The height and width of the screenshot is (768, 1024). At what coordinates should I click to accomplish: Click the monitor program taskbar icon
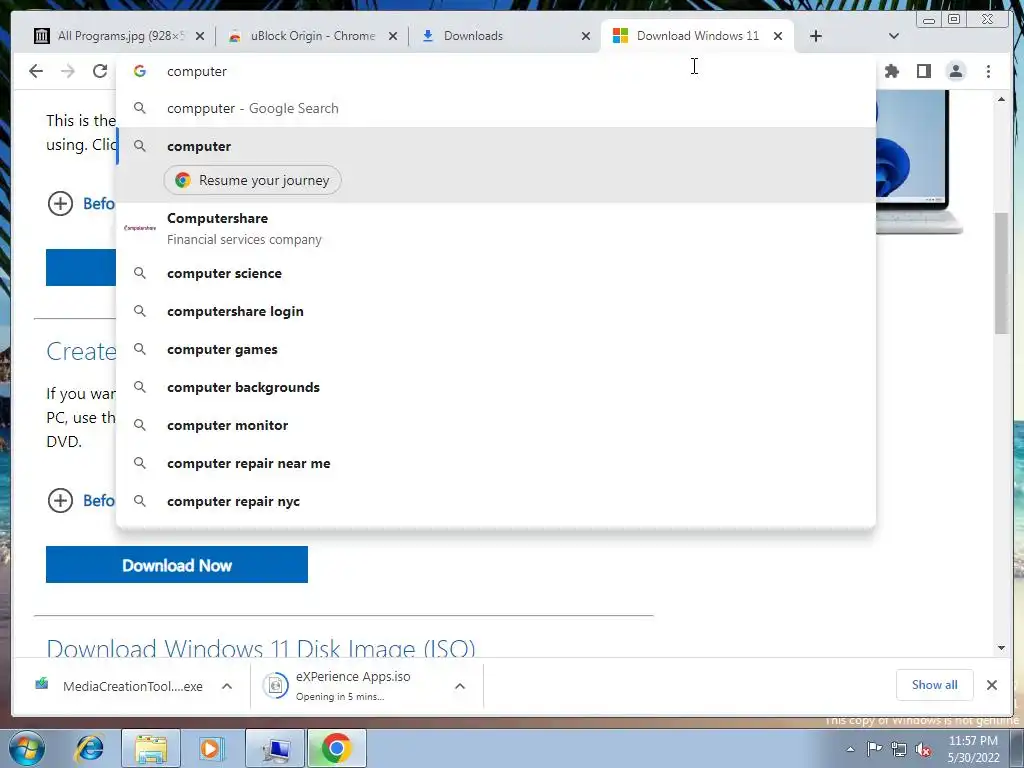coord(275,748)
